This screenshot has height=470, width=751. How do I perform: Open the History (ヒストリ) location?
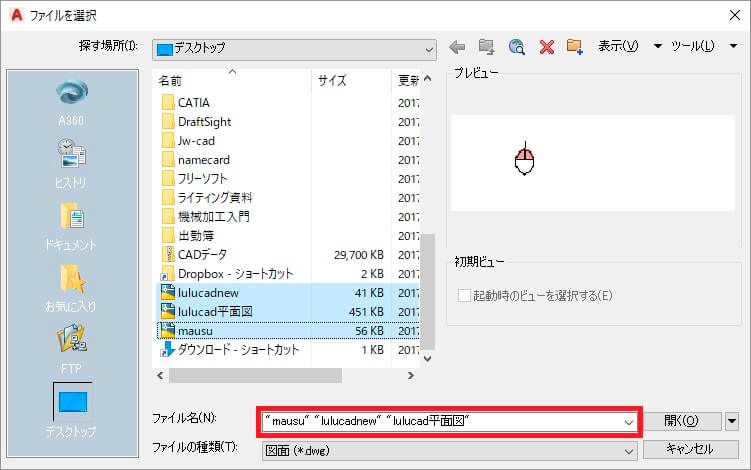point(71,163)
